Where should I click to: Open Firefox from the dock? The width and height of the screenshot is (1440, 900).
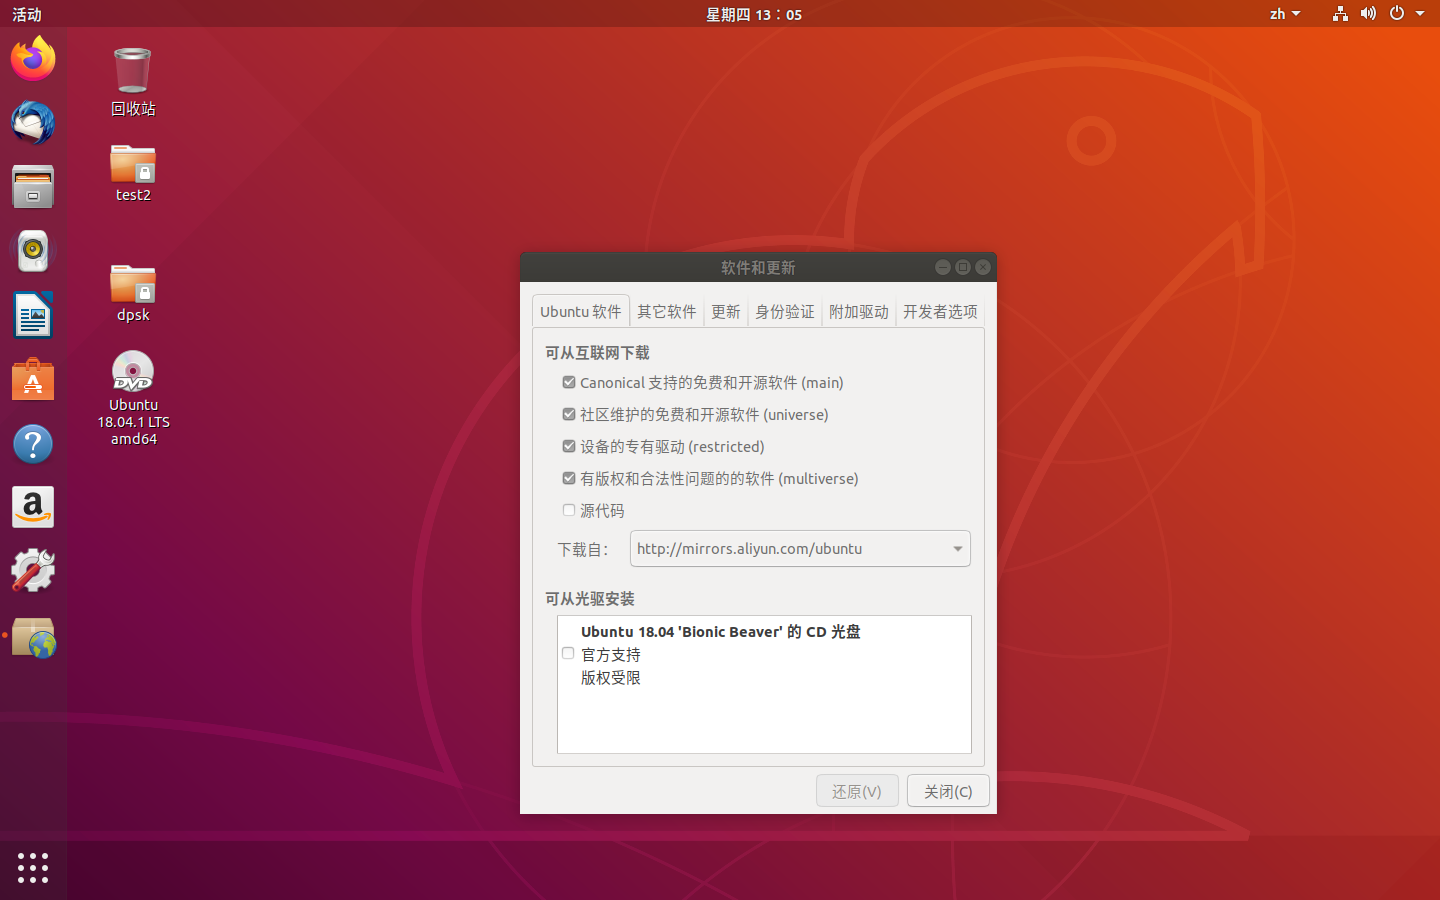click(x=33, y=59)
